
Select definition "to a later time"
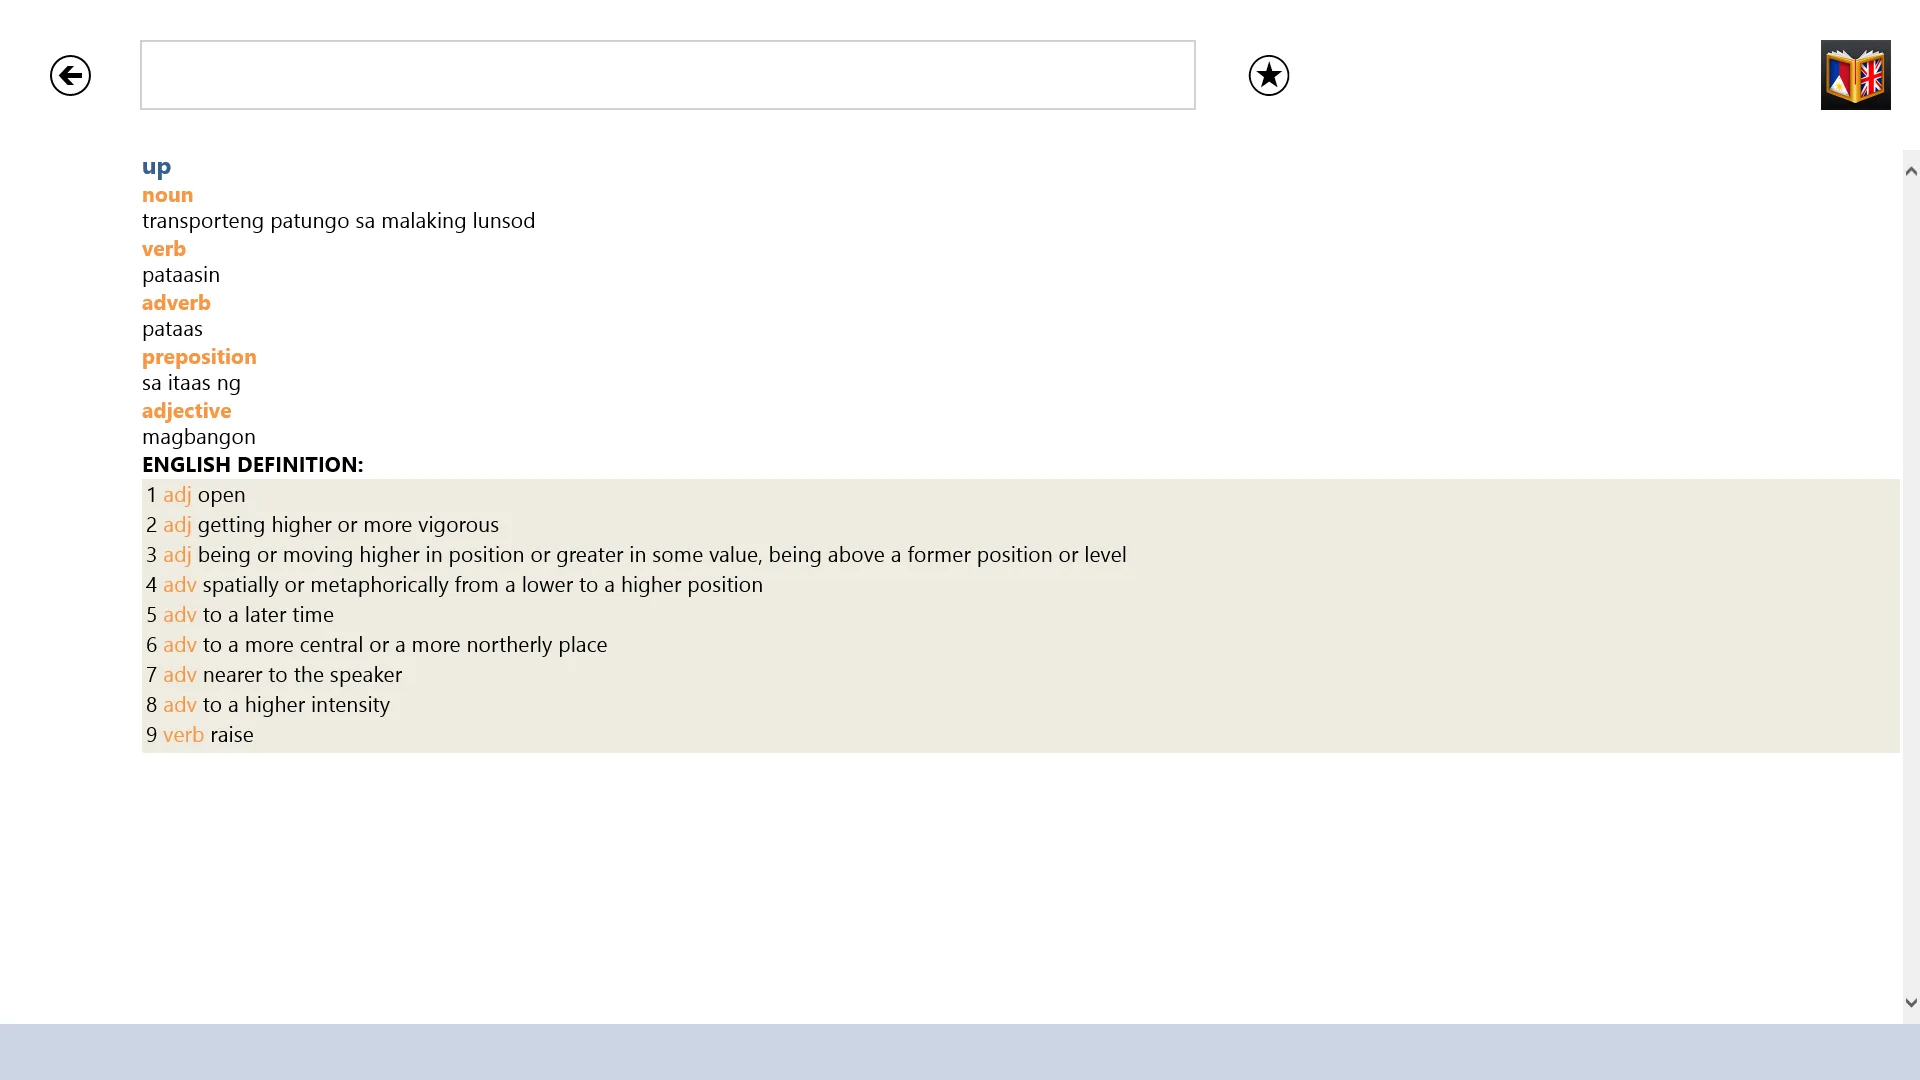pos(268,615)
